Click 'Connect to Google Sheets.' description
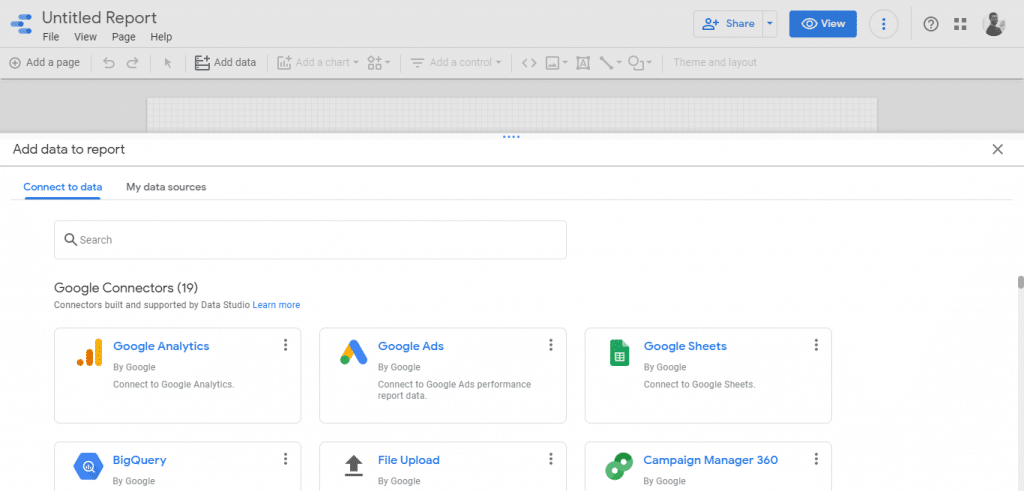1024x491 pixels. (699, 385)
